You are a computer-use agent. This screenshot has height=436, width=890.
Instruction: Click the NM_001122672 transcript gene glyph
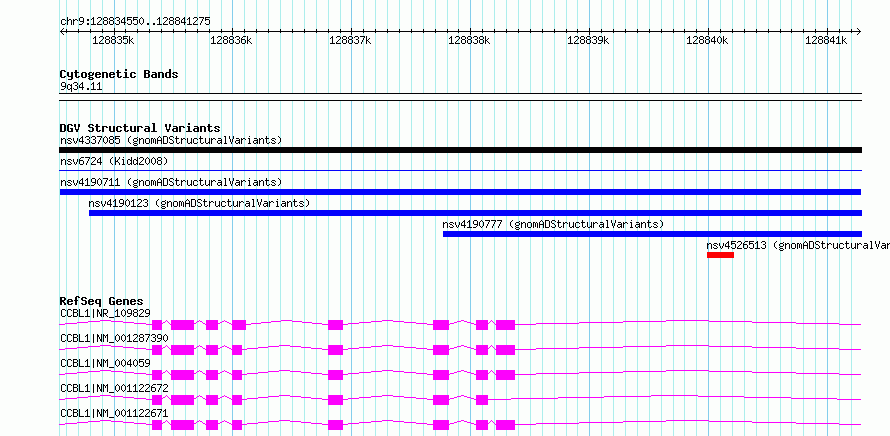(460, 400)
